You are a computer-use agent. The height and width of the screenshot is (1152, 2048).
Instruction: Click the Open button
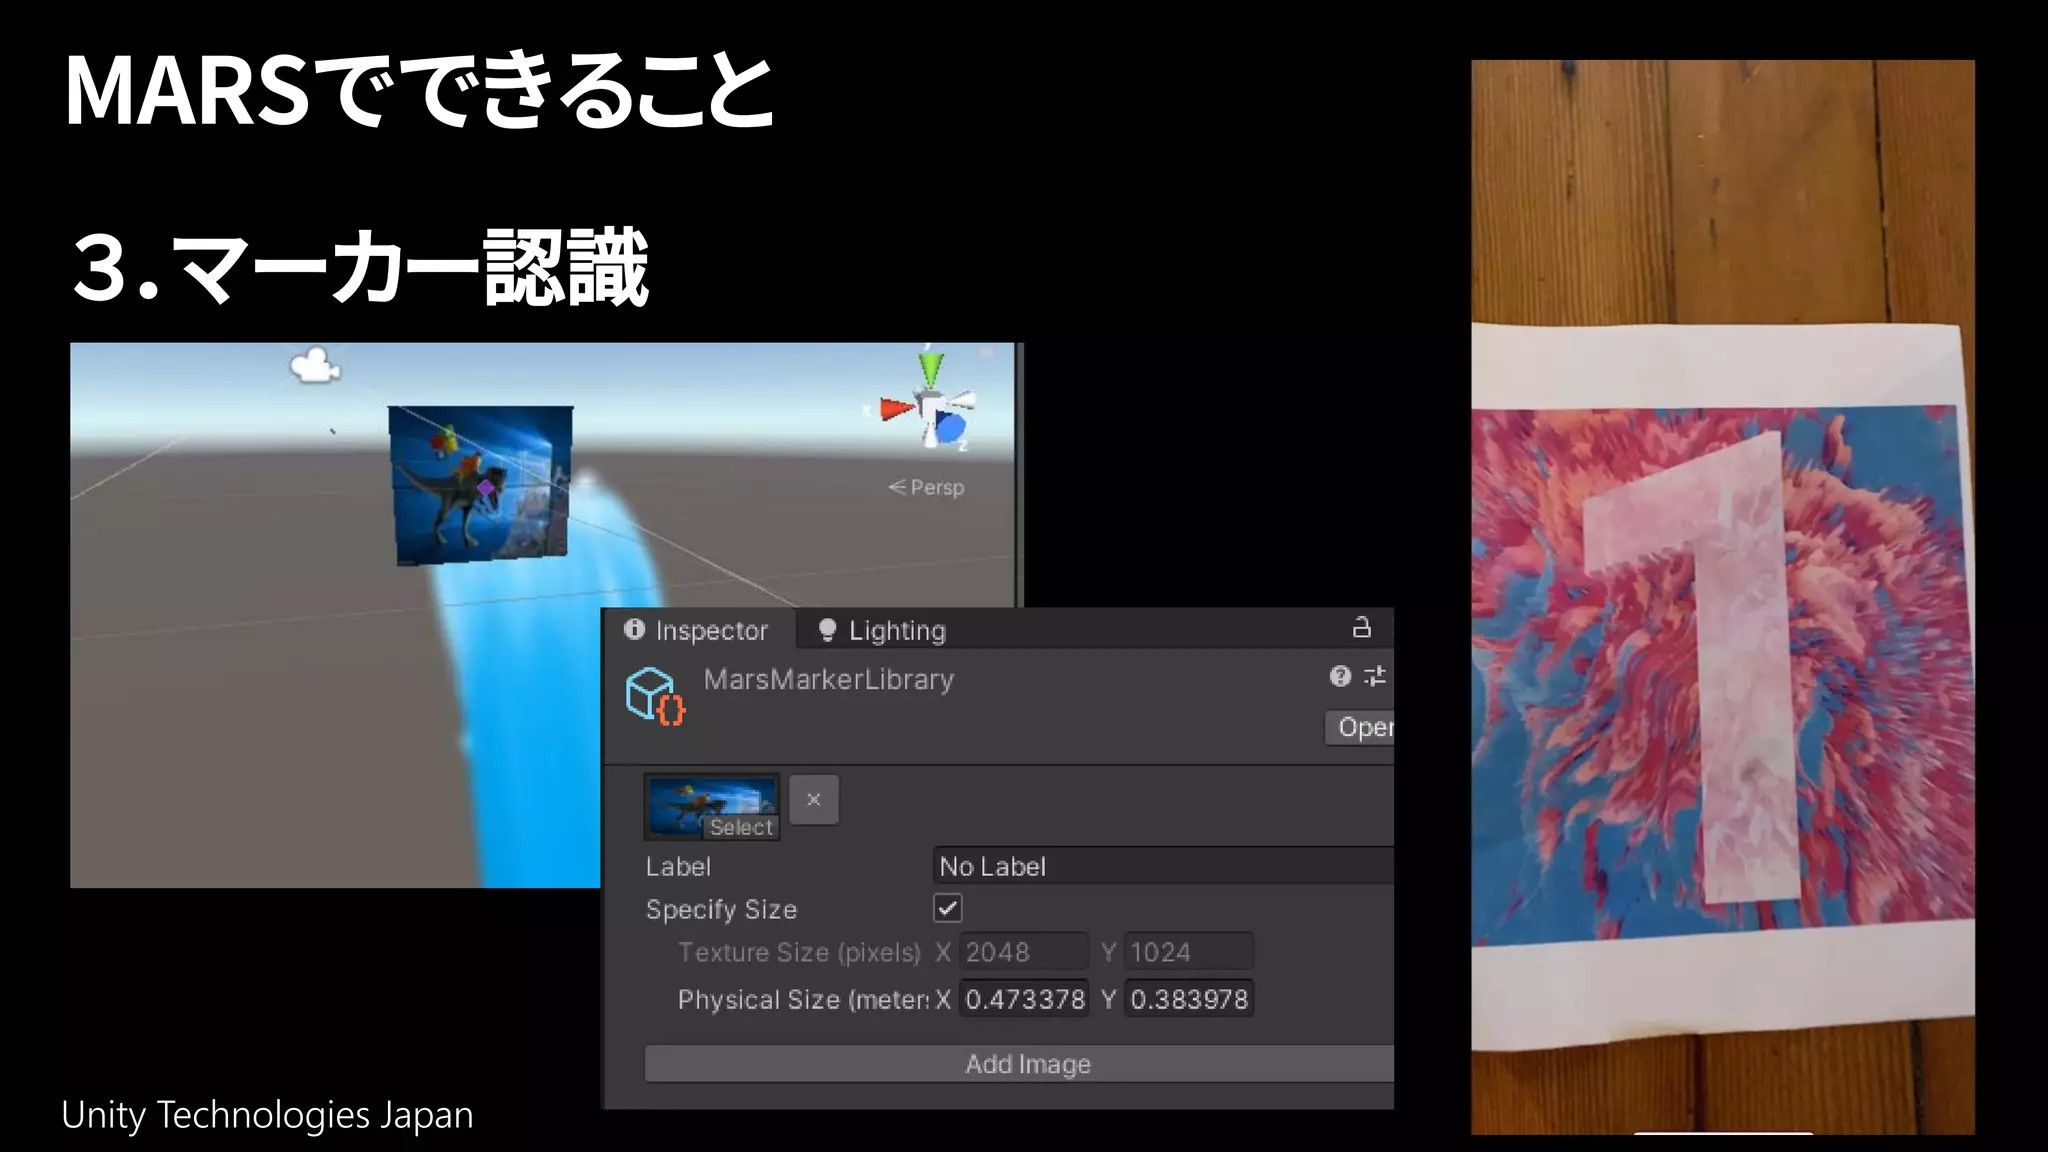click(x=1360, y=727)
